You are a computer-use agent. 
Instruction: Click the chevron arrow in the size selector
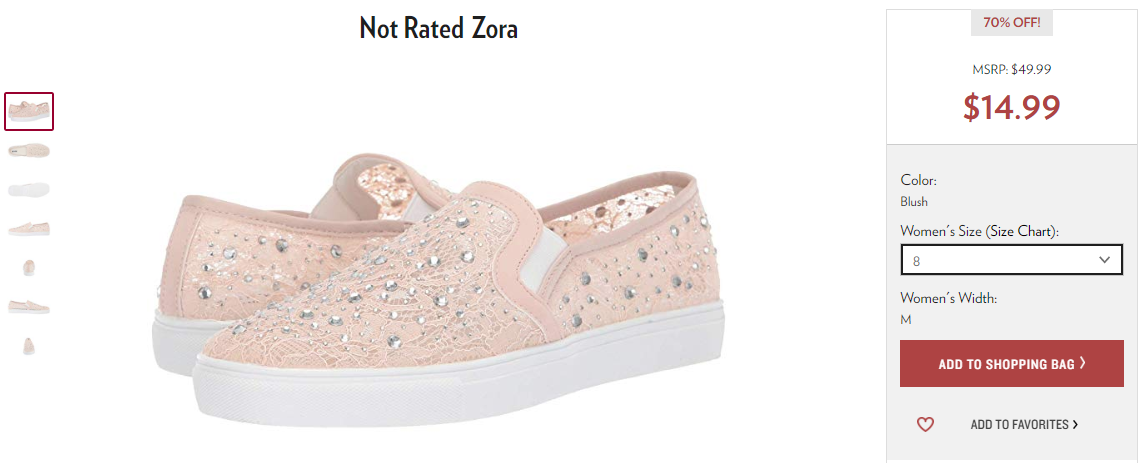tap(1104, 260)
